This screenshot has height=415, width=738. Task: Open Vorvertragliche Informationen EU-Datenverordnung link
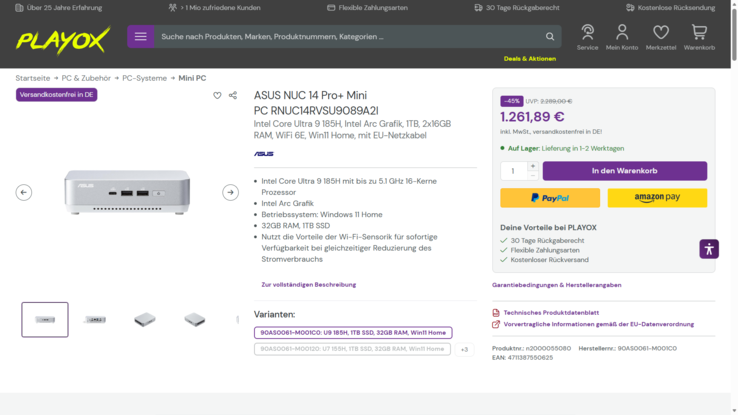[599, 324]
